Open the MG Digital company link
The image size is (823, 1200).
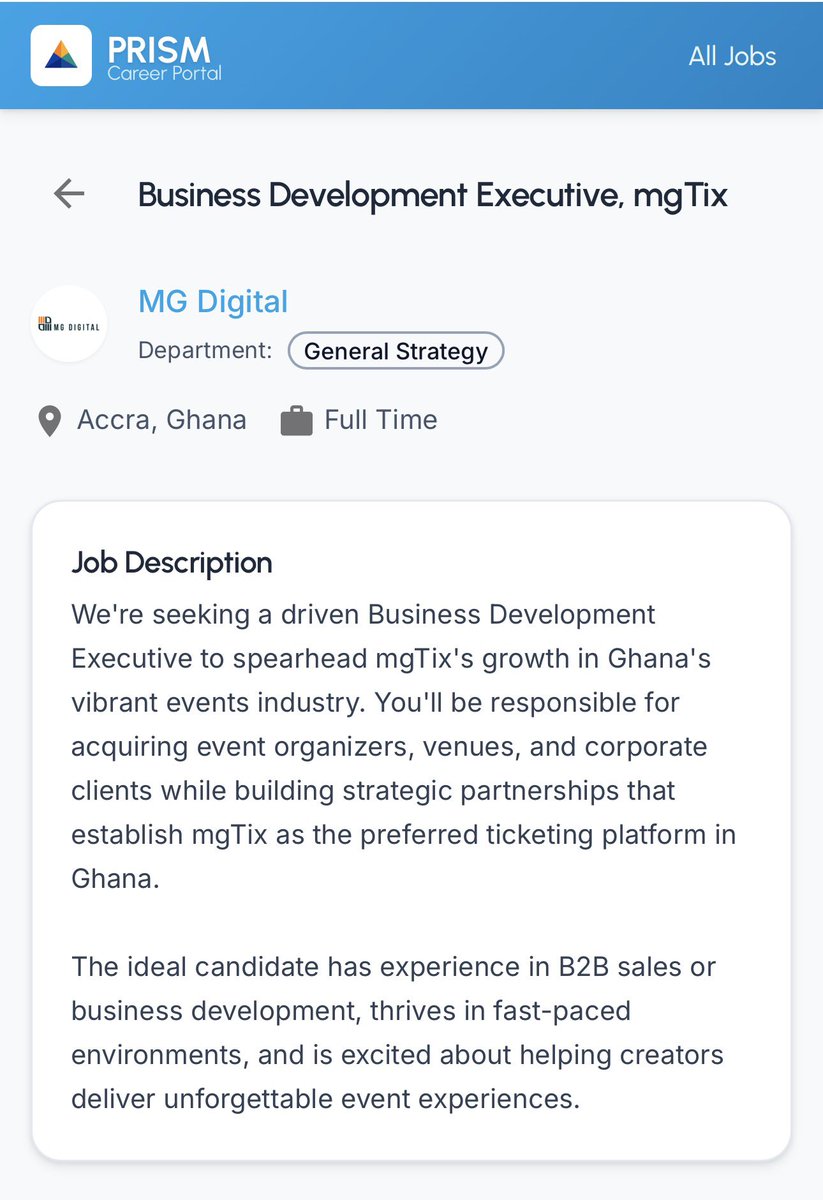(x=213, y=302)
